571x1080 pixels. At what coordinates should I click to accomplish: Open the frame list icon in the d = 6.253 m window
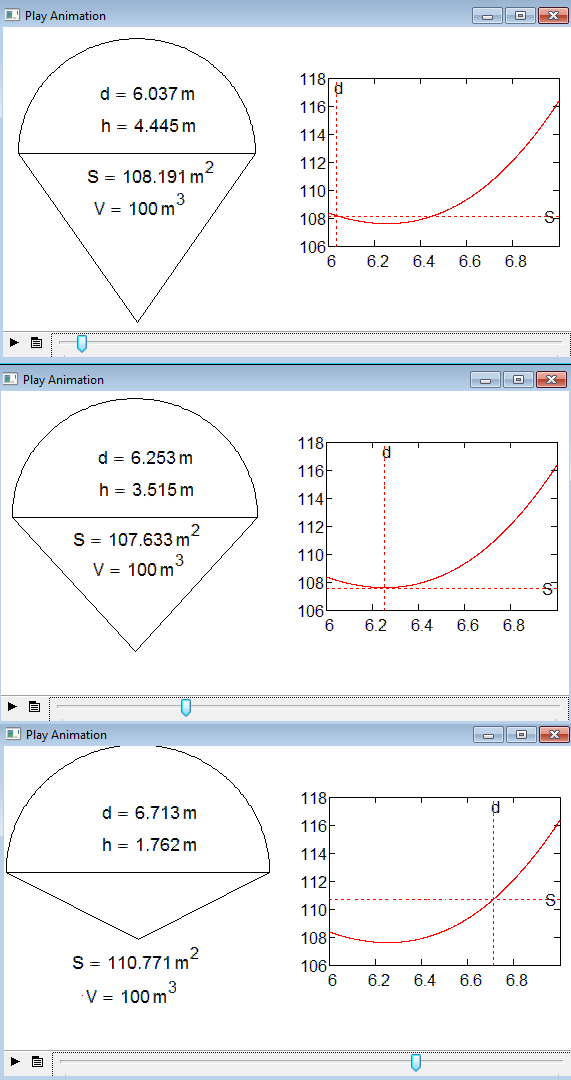point(34,706)
